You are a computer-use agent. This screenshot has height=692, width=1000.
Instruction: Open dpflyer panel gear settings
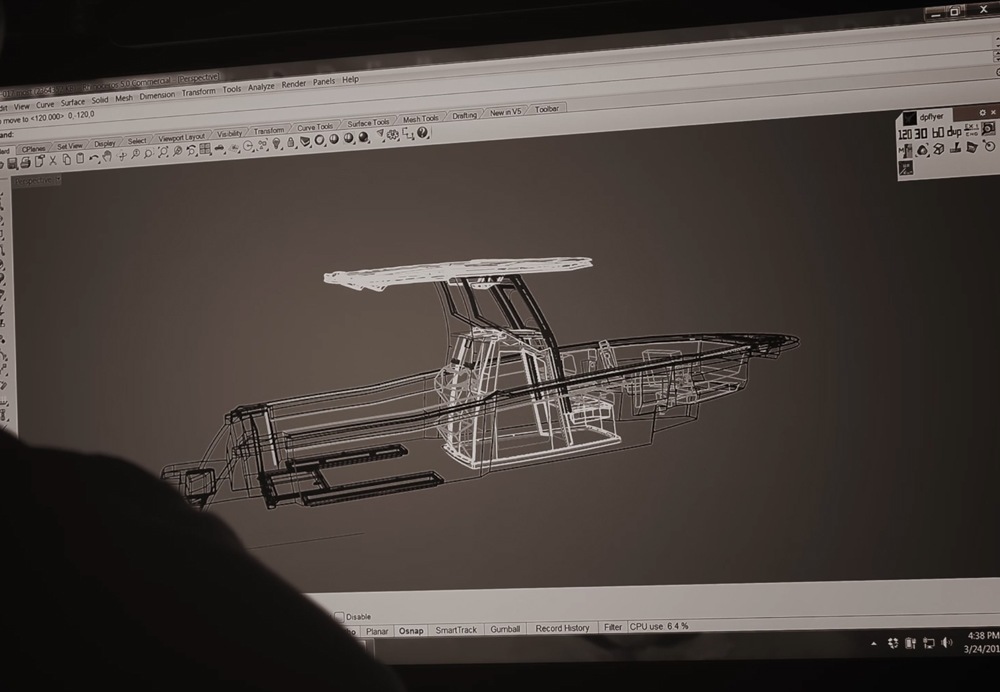(982, 112)
